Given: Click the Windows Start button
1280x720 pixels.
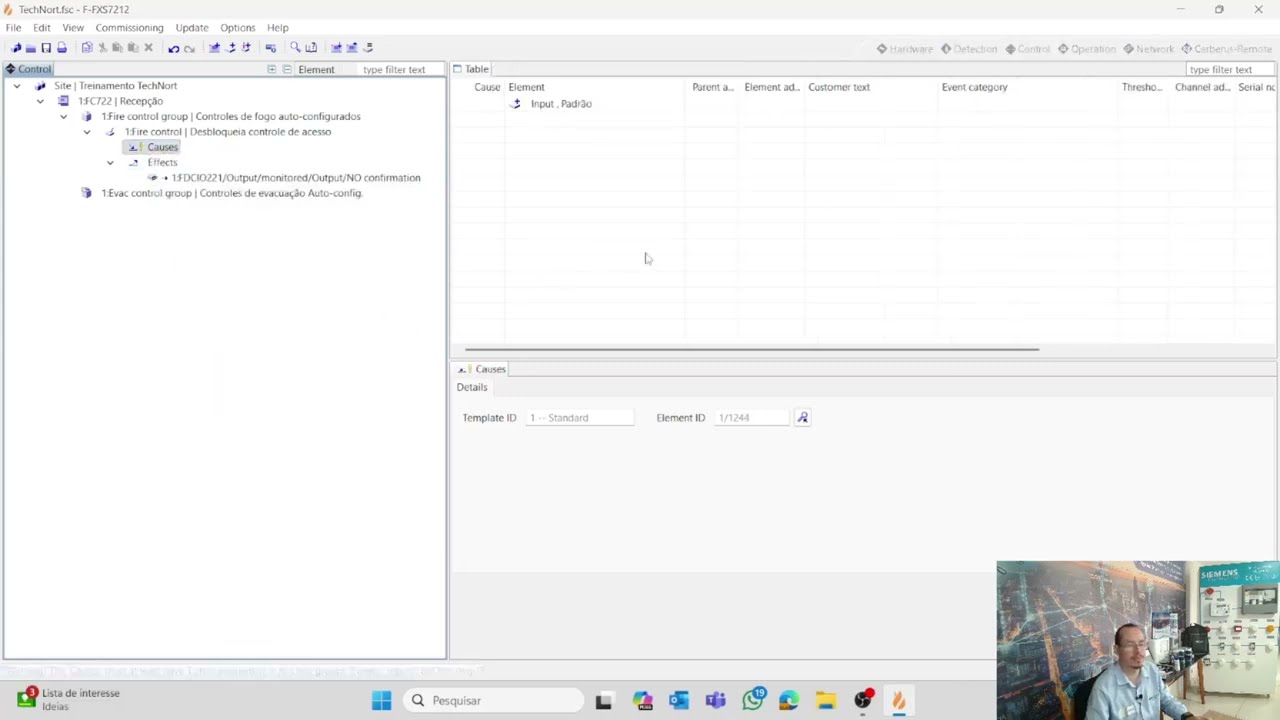Looking at the screenshot, I should tap(382, 700).
